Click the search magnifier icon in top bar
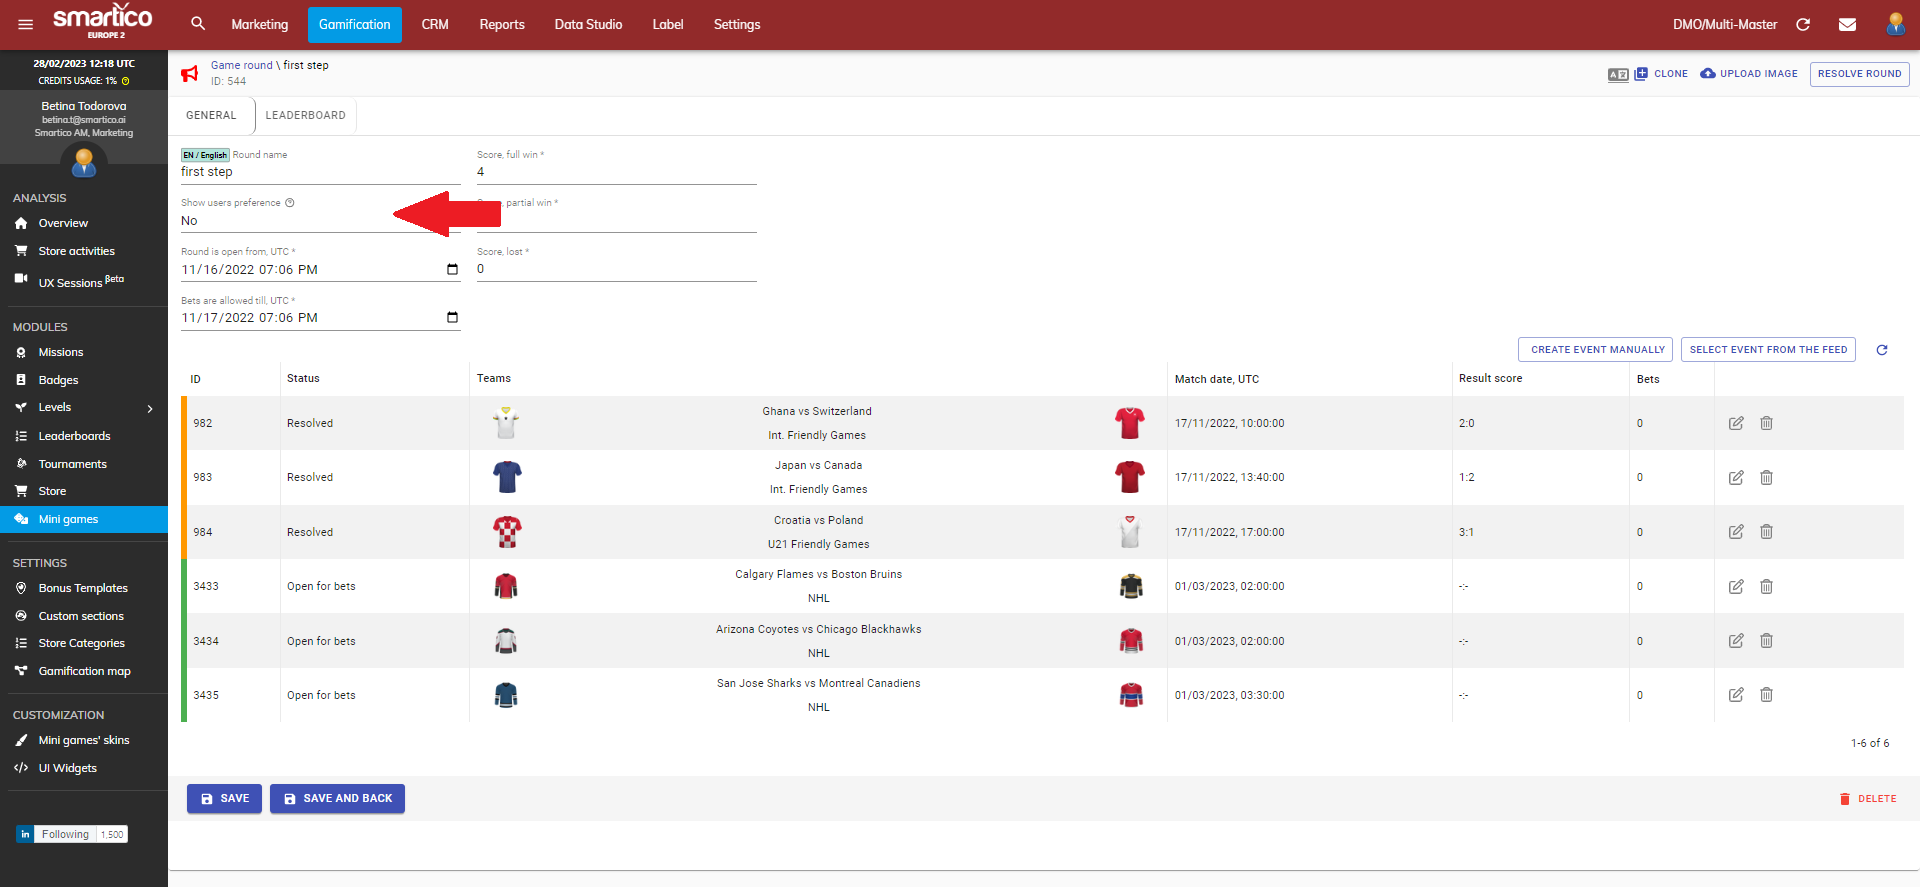The image size is (1920, 887). point(198,24)
